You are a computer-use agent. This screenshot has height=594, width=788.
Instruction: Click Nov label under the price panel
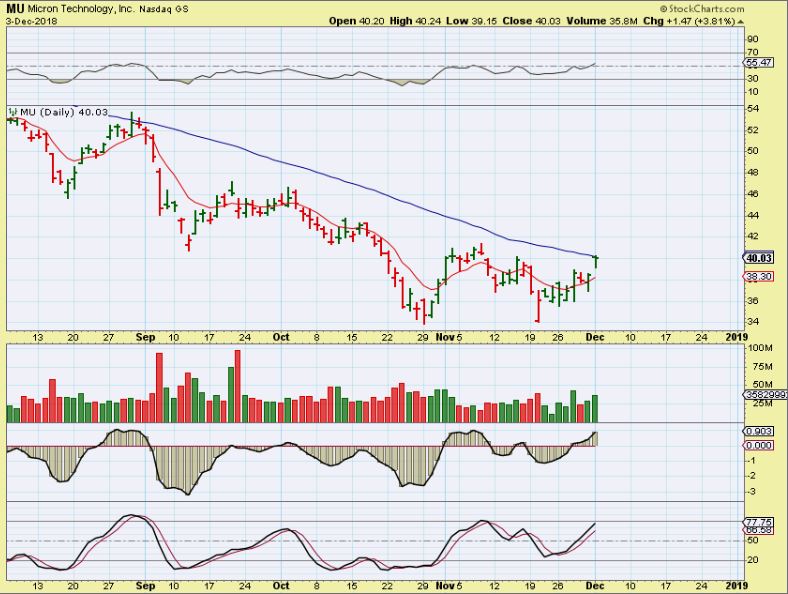[x=445, y=337]
